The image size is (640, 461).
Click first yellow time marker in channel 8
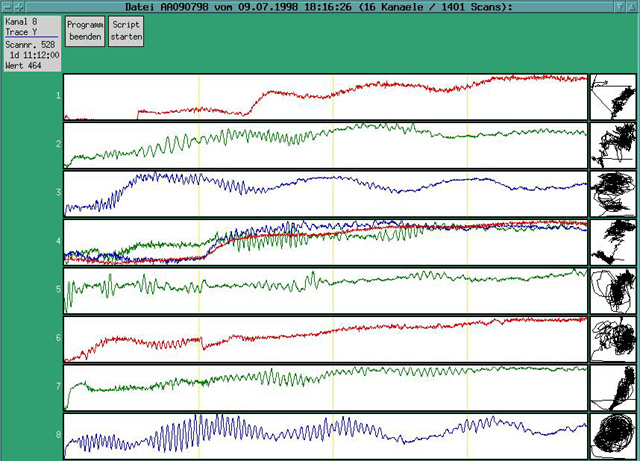click(199, 436)
